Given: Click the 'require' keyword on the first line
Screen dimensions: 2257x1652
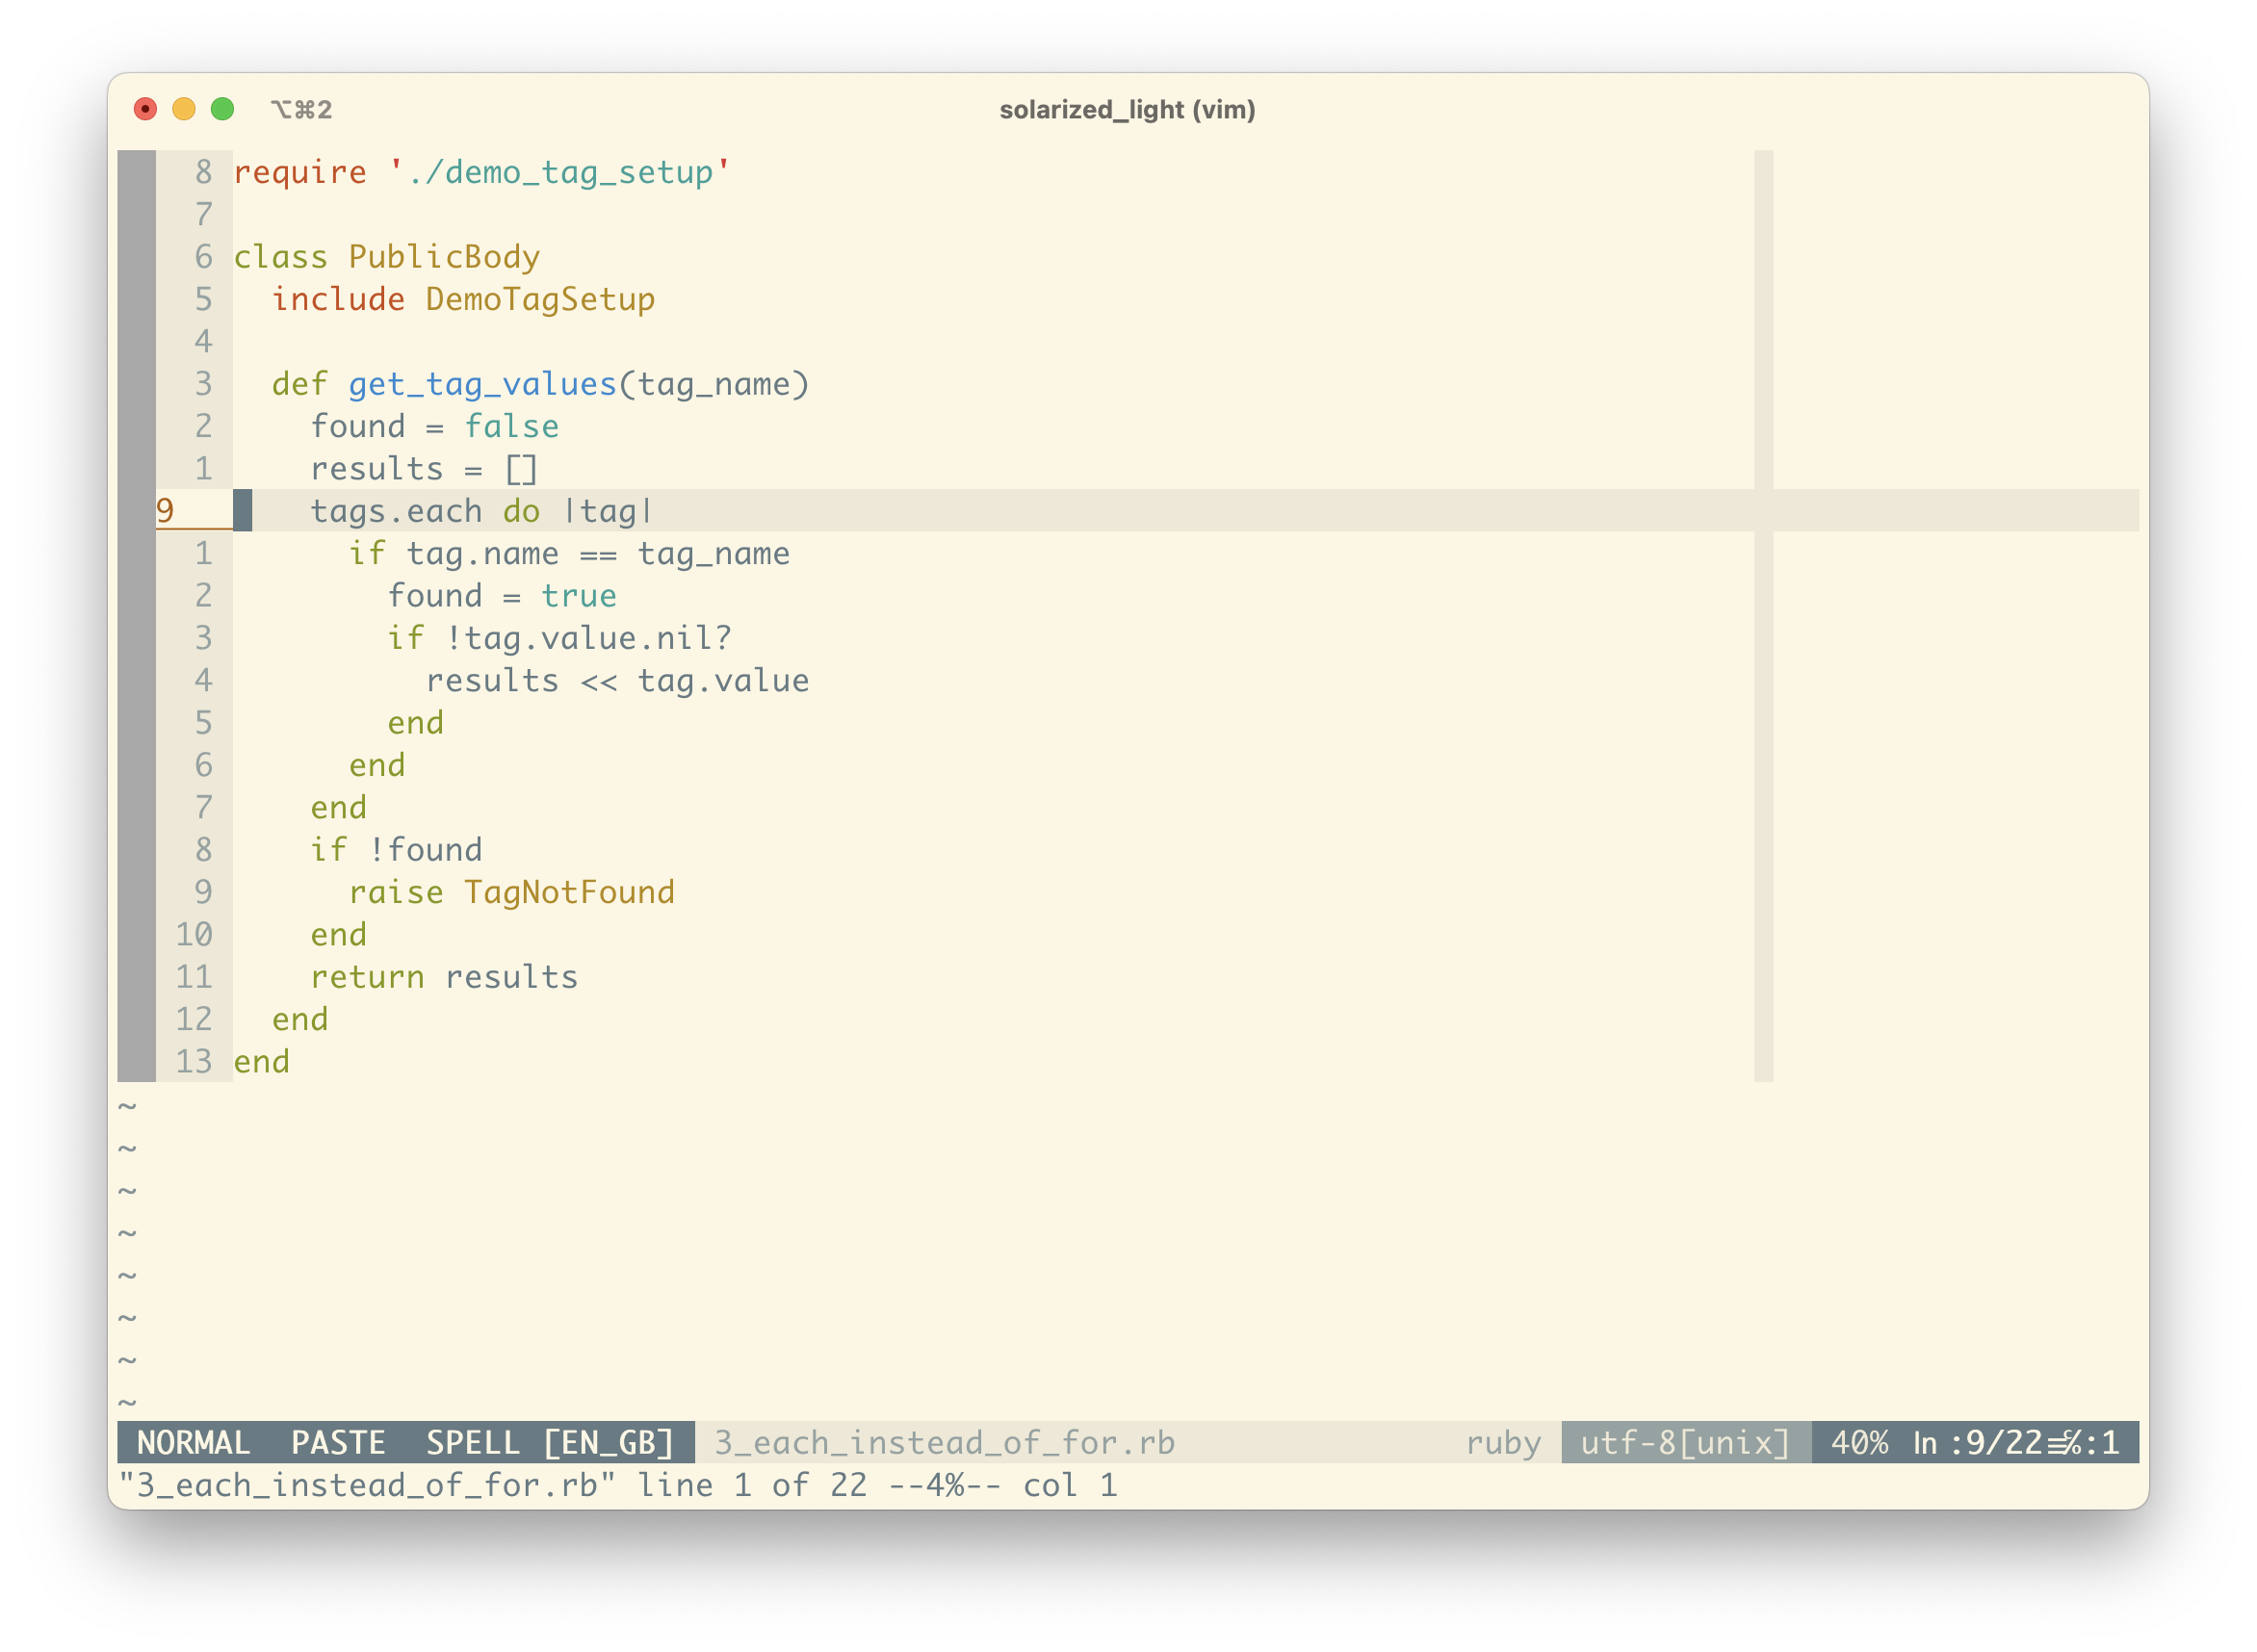Looking at the screenshot, I should click(300, 173).
